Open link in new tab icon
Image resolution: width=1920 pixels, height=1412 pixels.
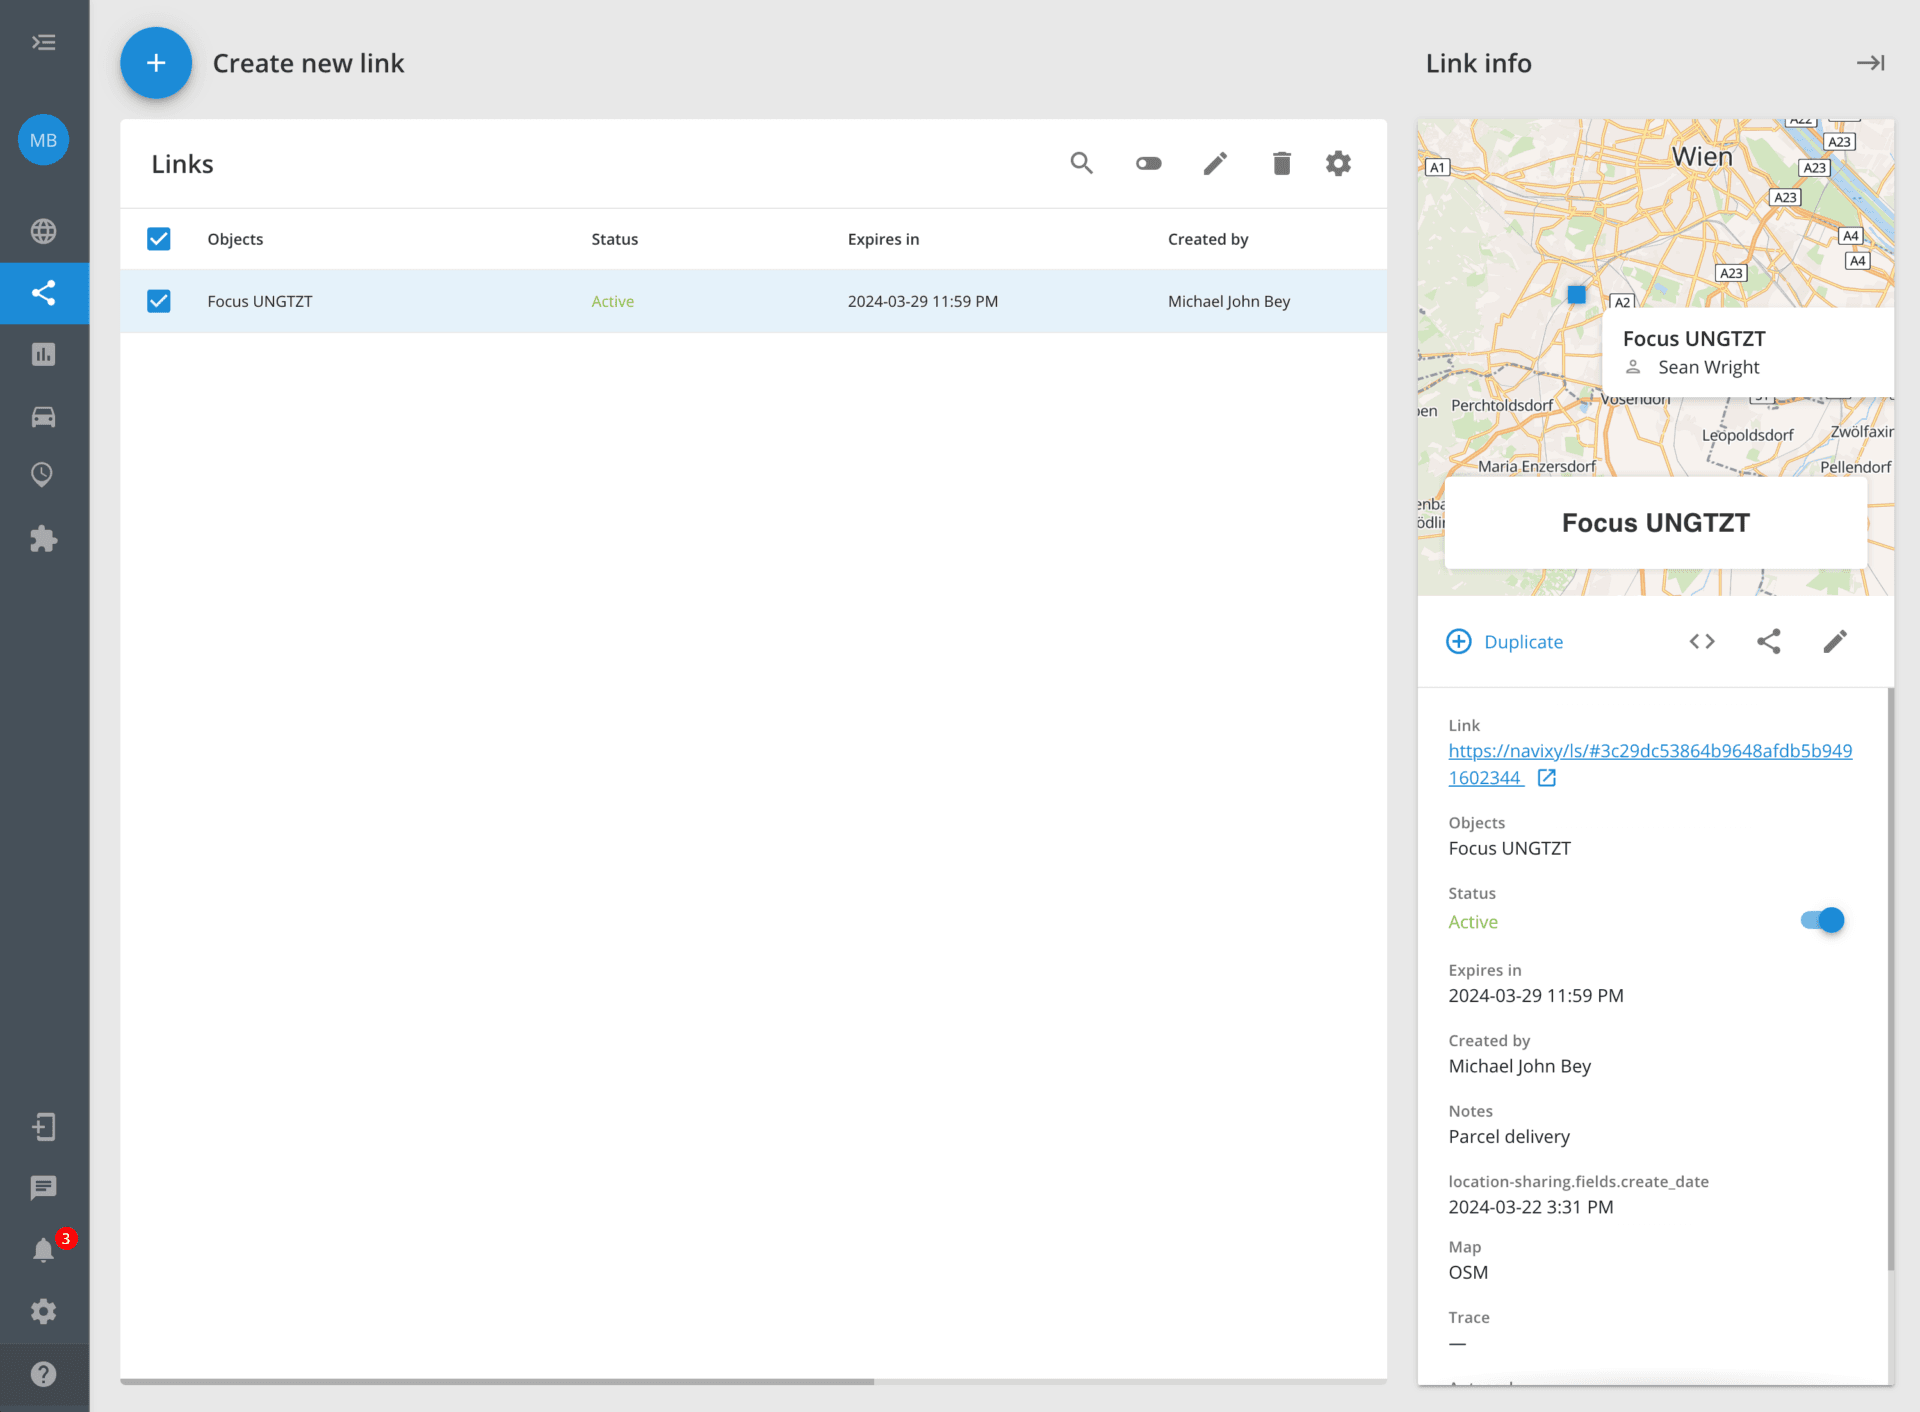(1547, 778)
